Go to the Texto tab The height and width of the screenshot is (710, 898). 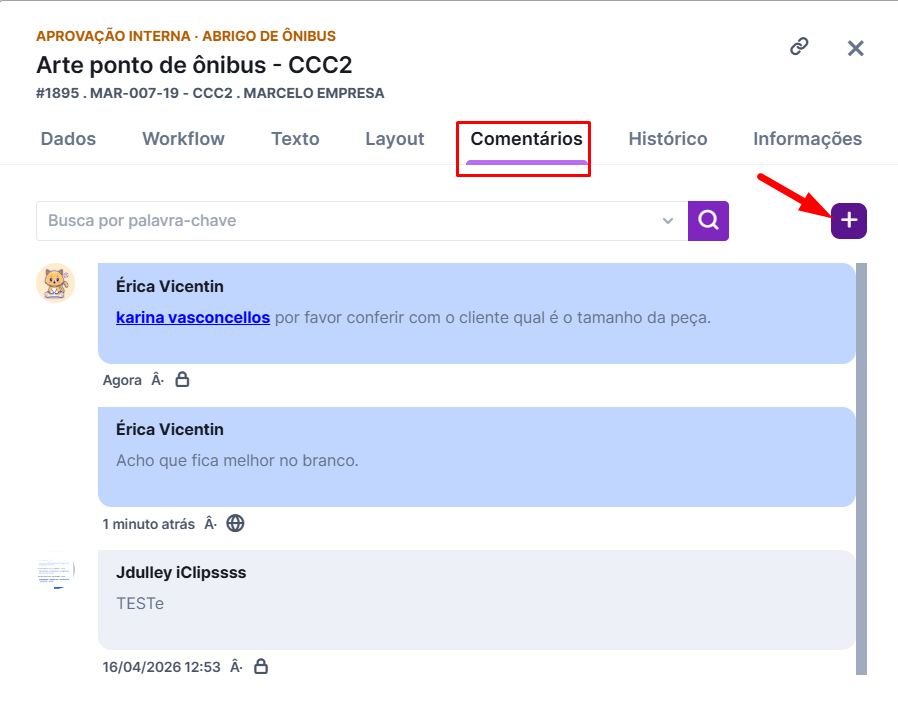tap(295, 139)
